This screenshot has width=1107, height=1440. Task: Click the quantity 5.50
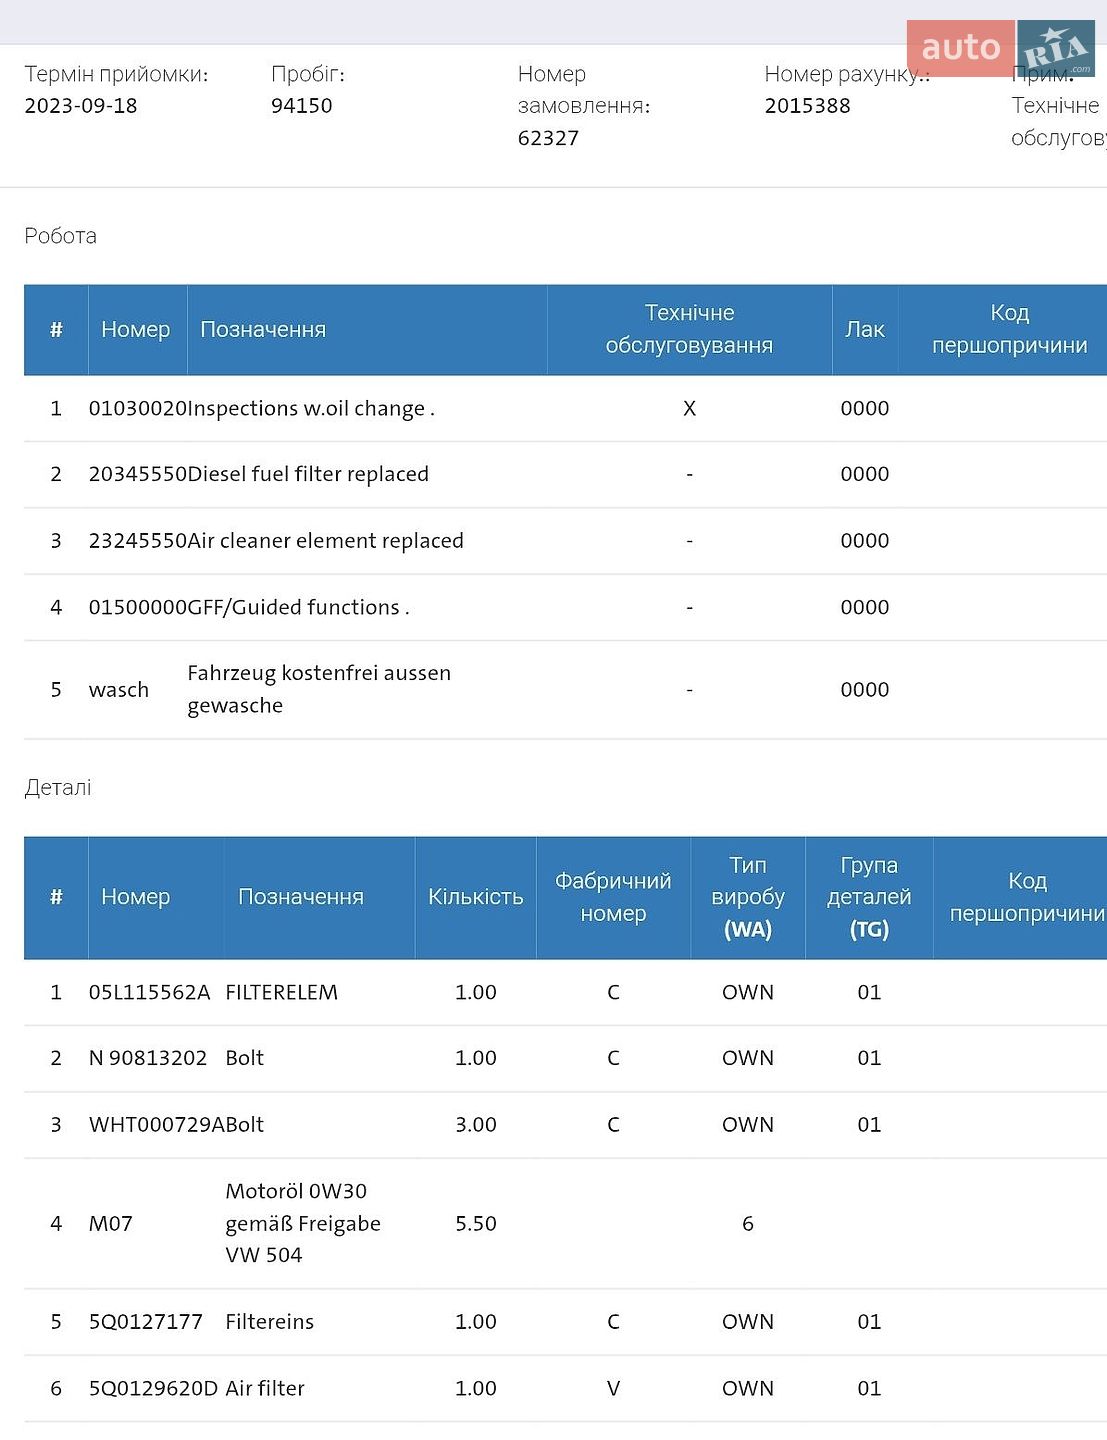(x=475, y=1224)
